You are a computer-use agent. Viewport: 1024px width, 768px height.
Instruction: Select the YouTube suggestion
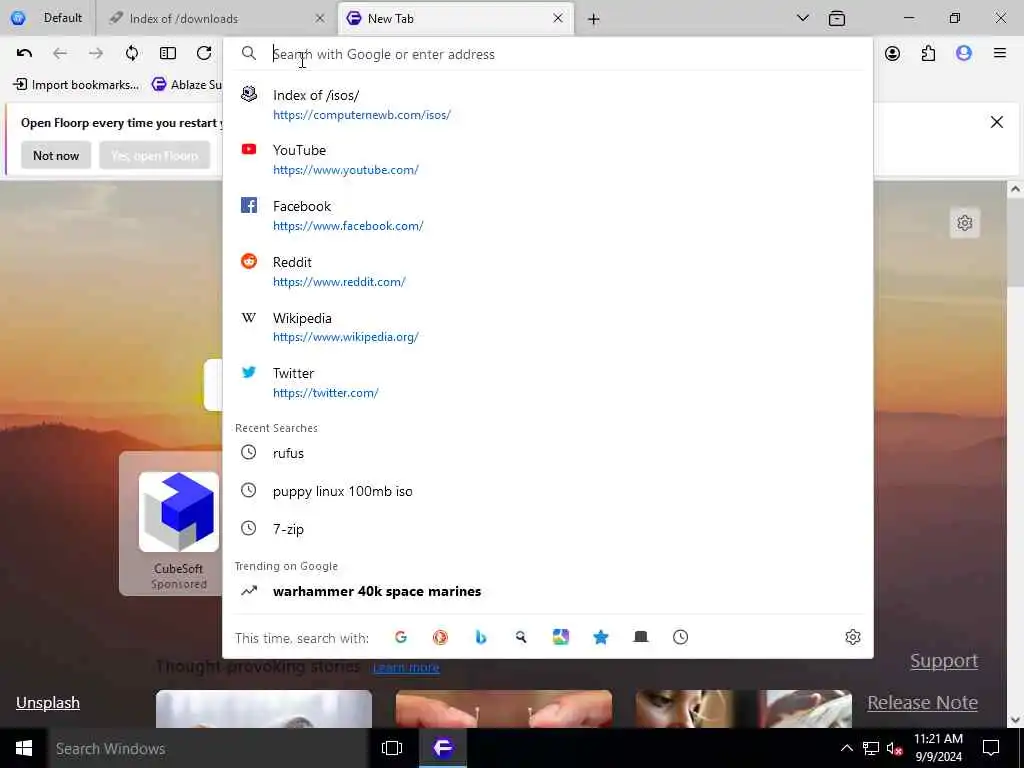pyautogui.click(x=547, y=159)
